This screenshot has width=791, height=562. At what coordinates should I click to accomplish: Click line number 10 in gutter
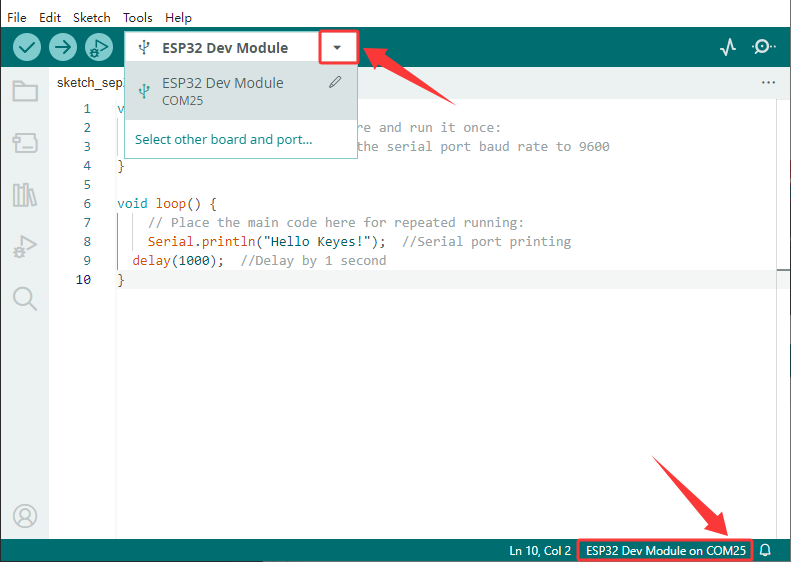point(83,279)
